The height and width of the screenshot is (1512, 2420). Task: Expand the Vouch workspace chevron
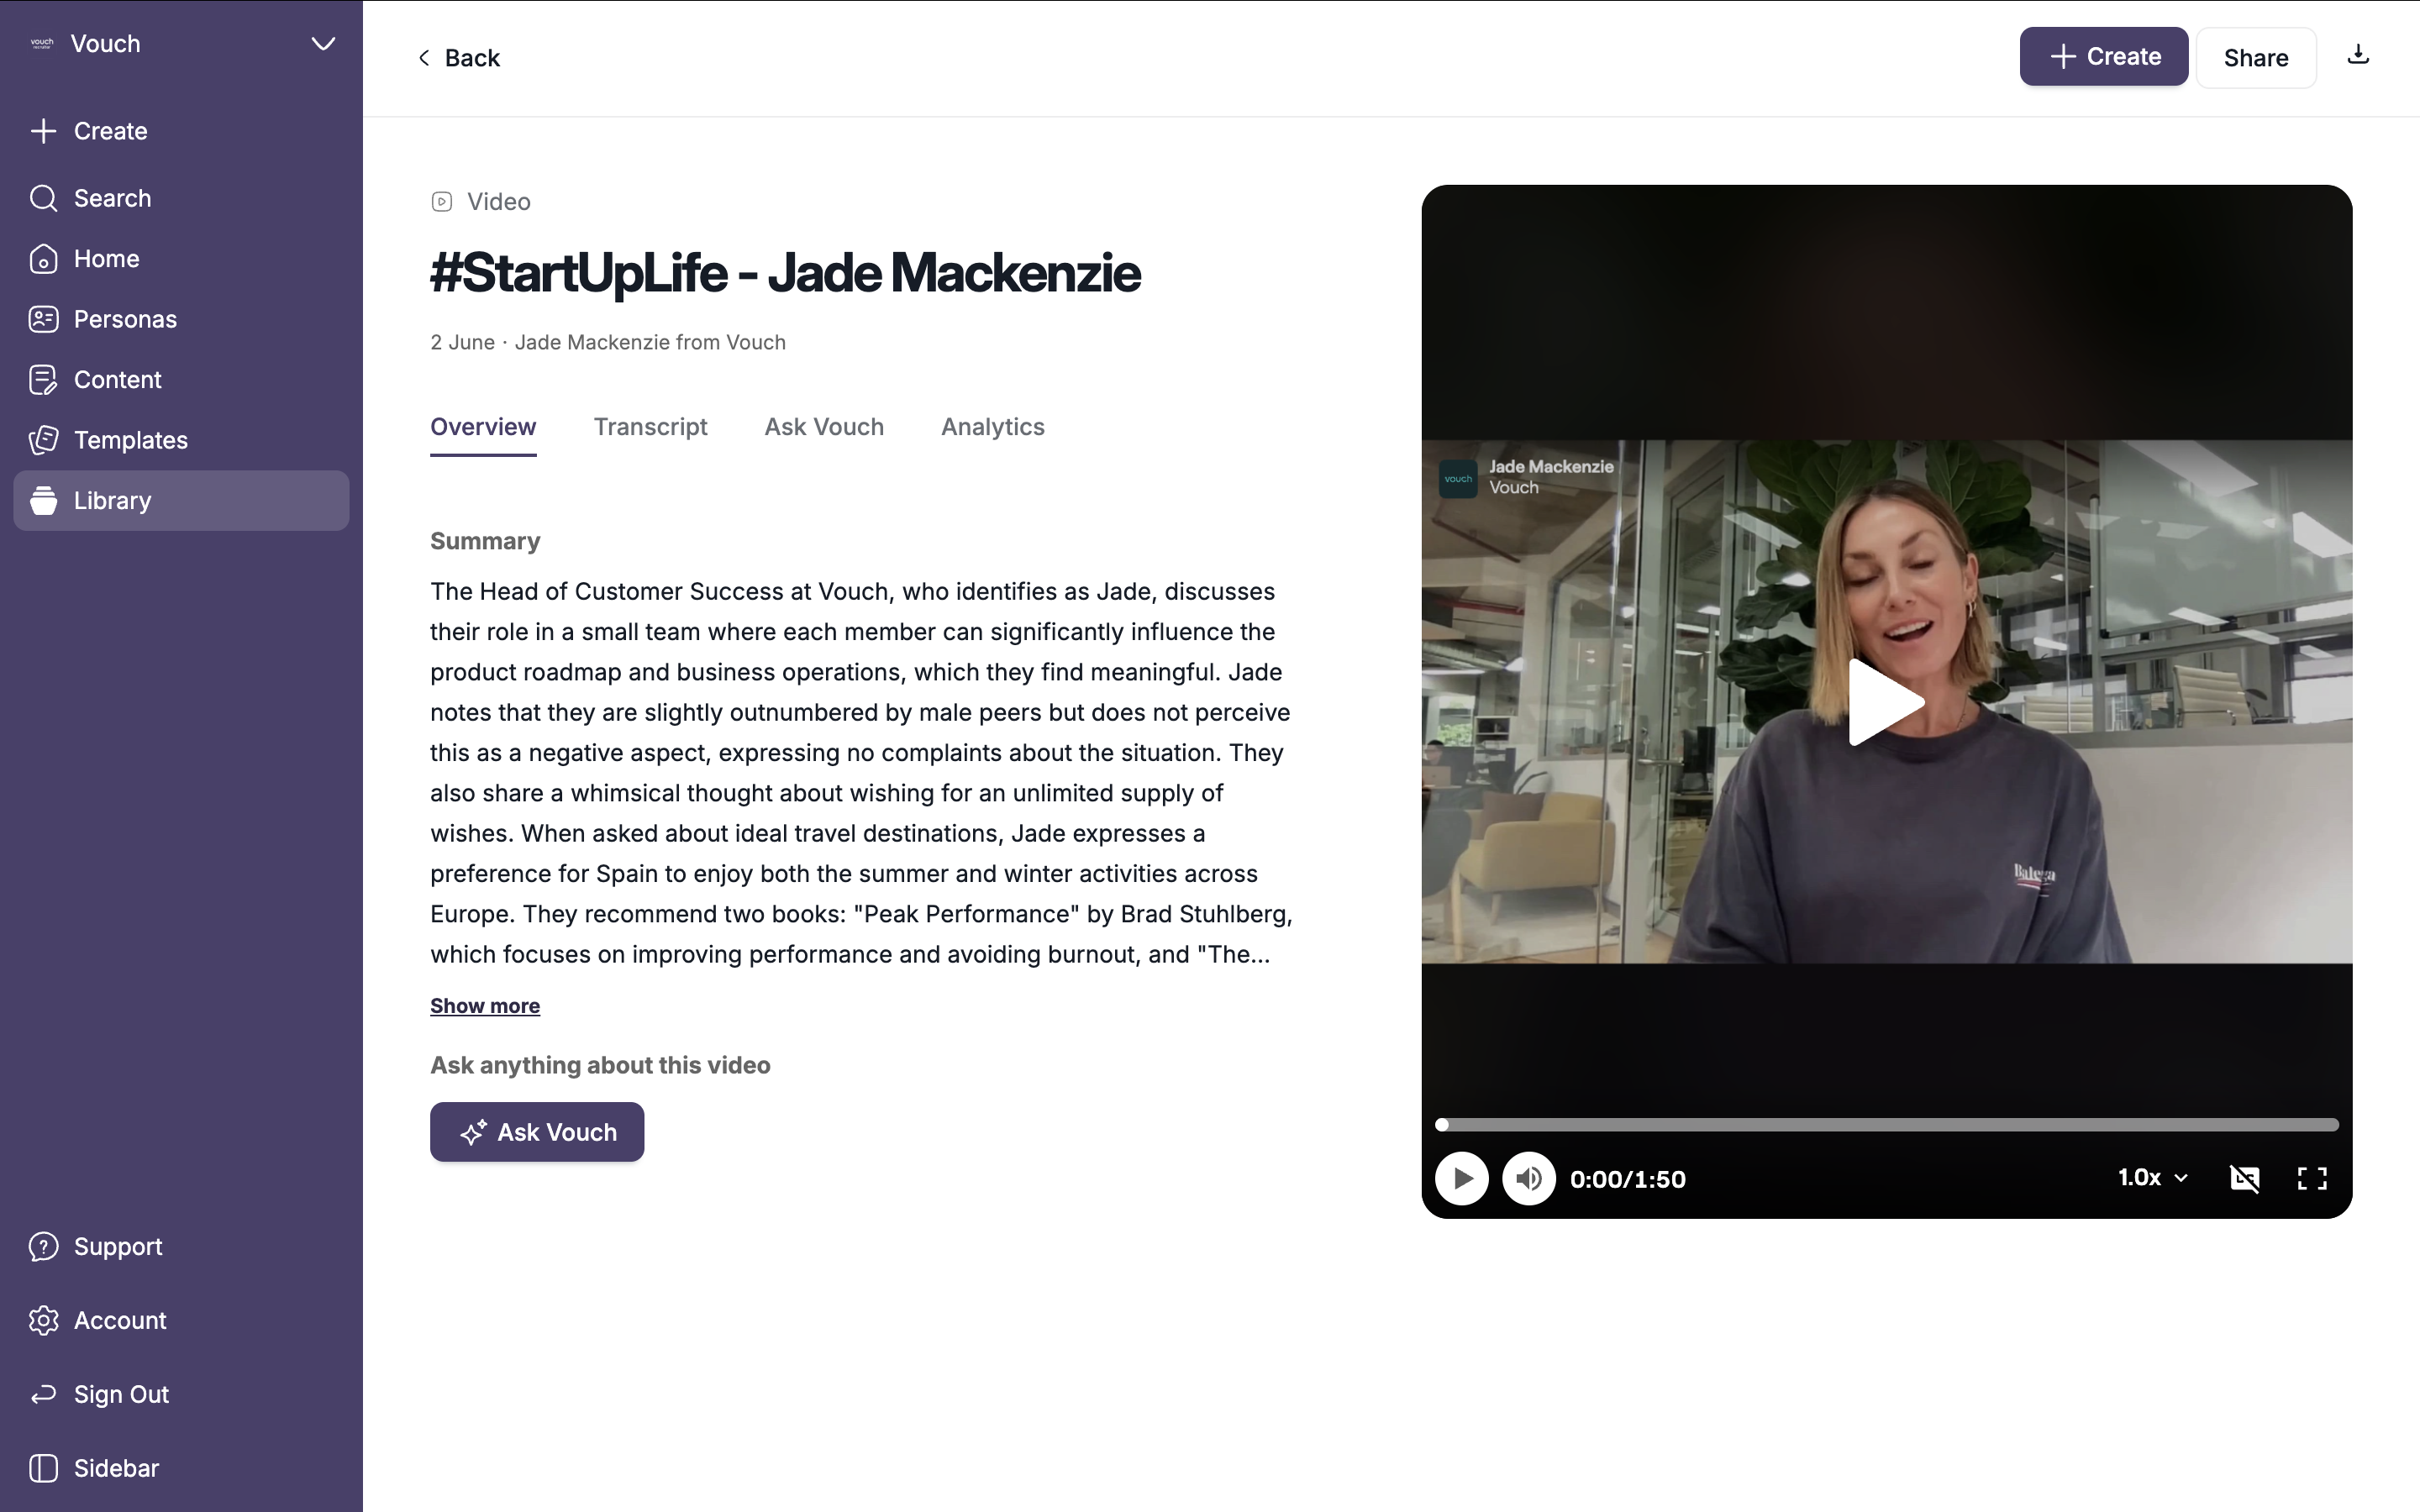[323, 44]
